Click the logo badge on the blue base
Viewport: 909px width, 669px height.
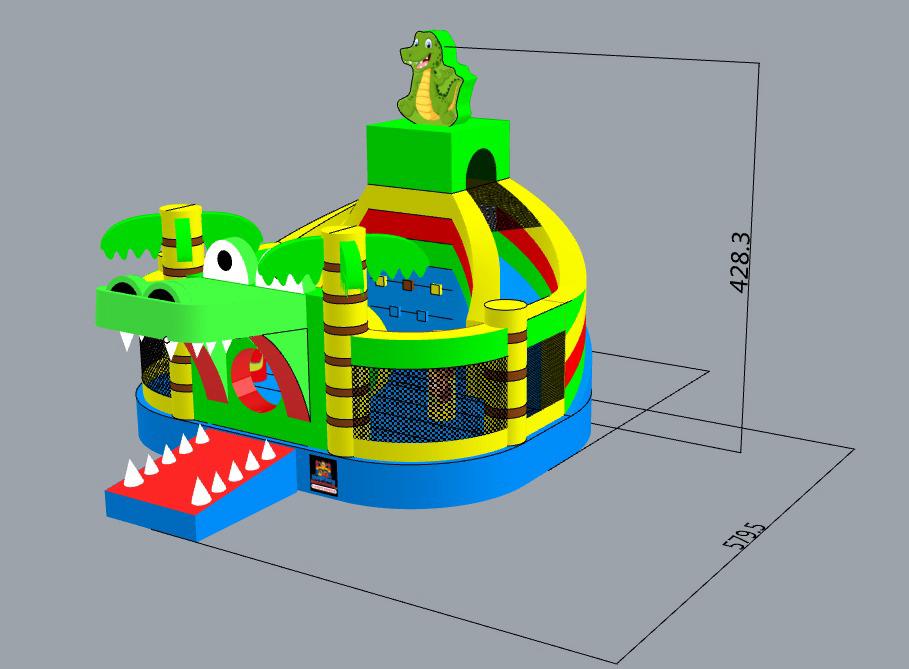point(323,475)
